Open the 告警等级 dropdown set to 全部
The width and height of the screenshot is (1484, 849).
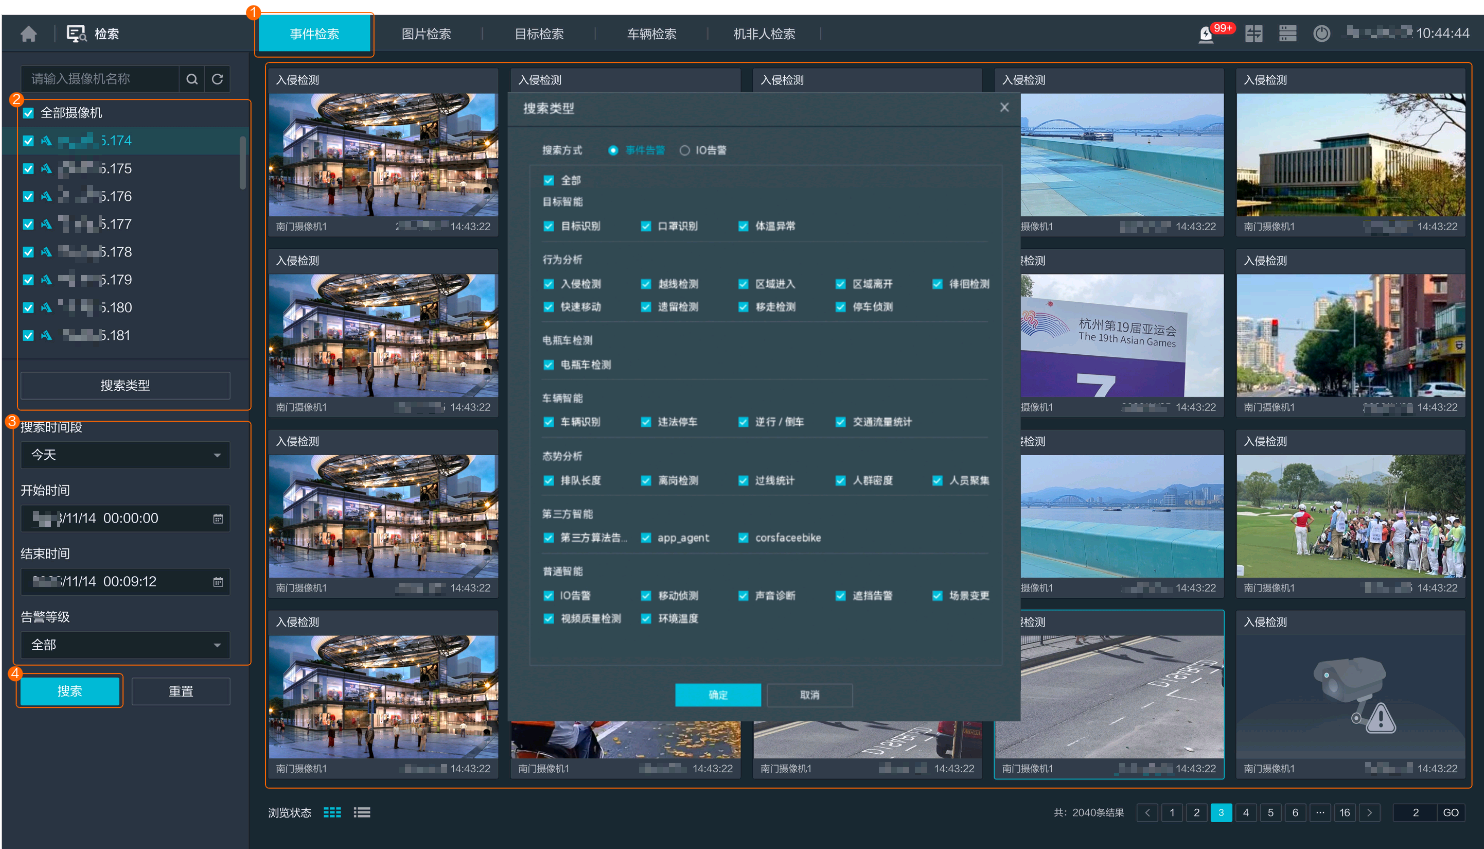coord(125,645)
